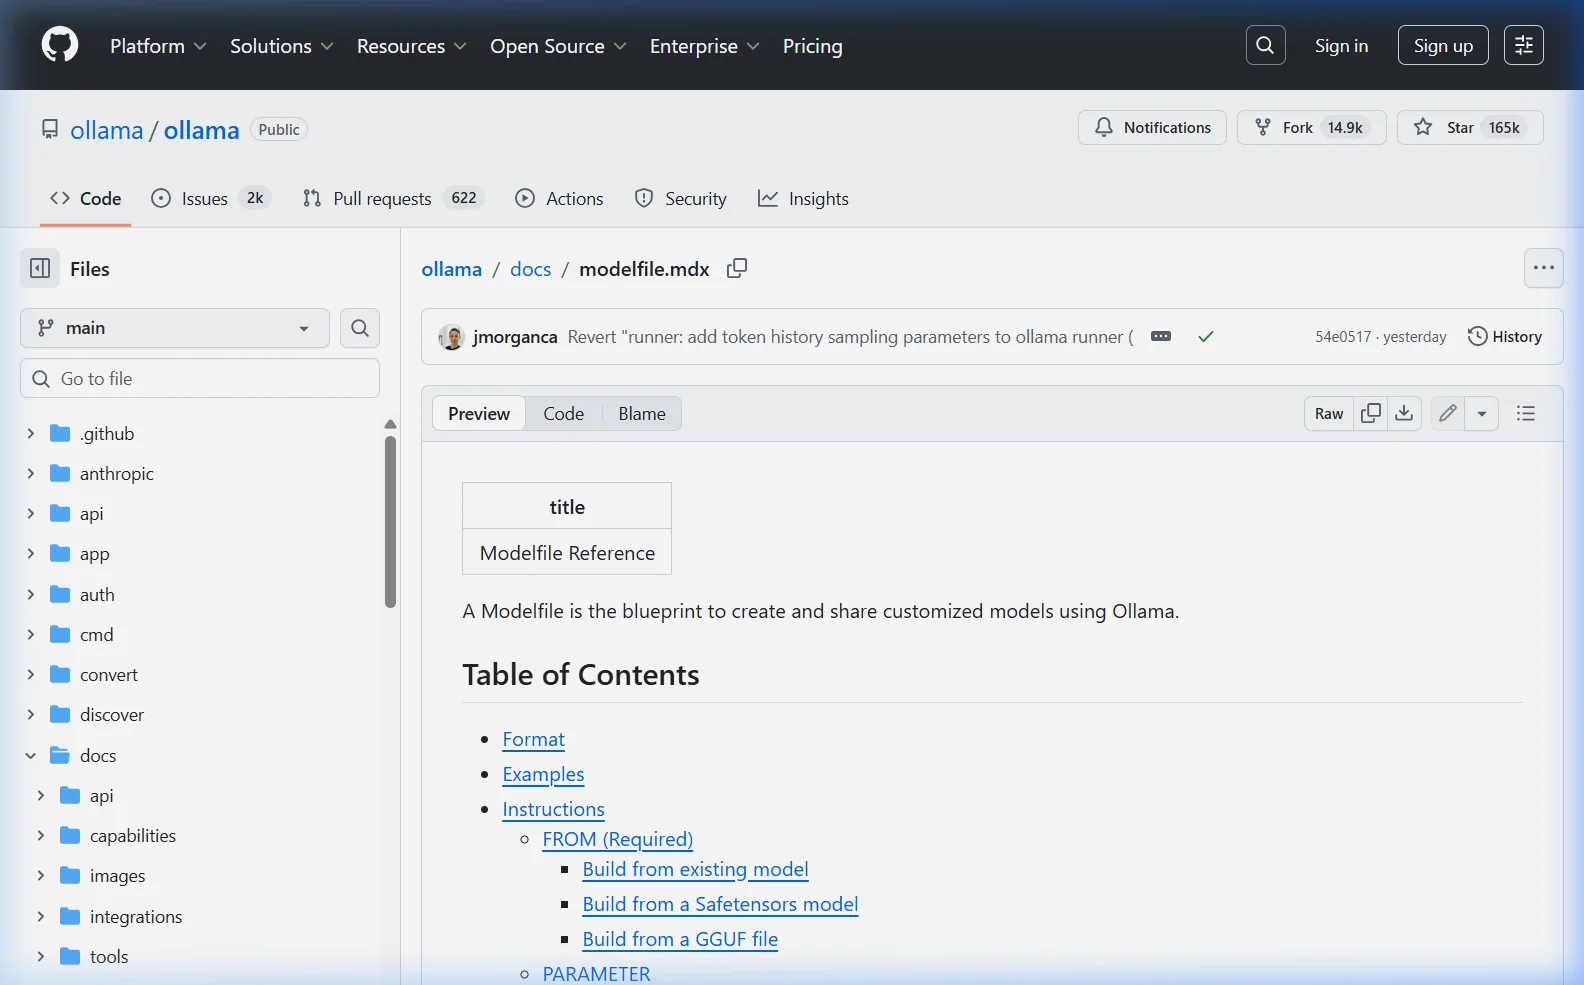Image resolution: width=1584 pixels, height=985 pixels.
Task: Select the convert folder in file tree
Action: click(108, 674)
